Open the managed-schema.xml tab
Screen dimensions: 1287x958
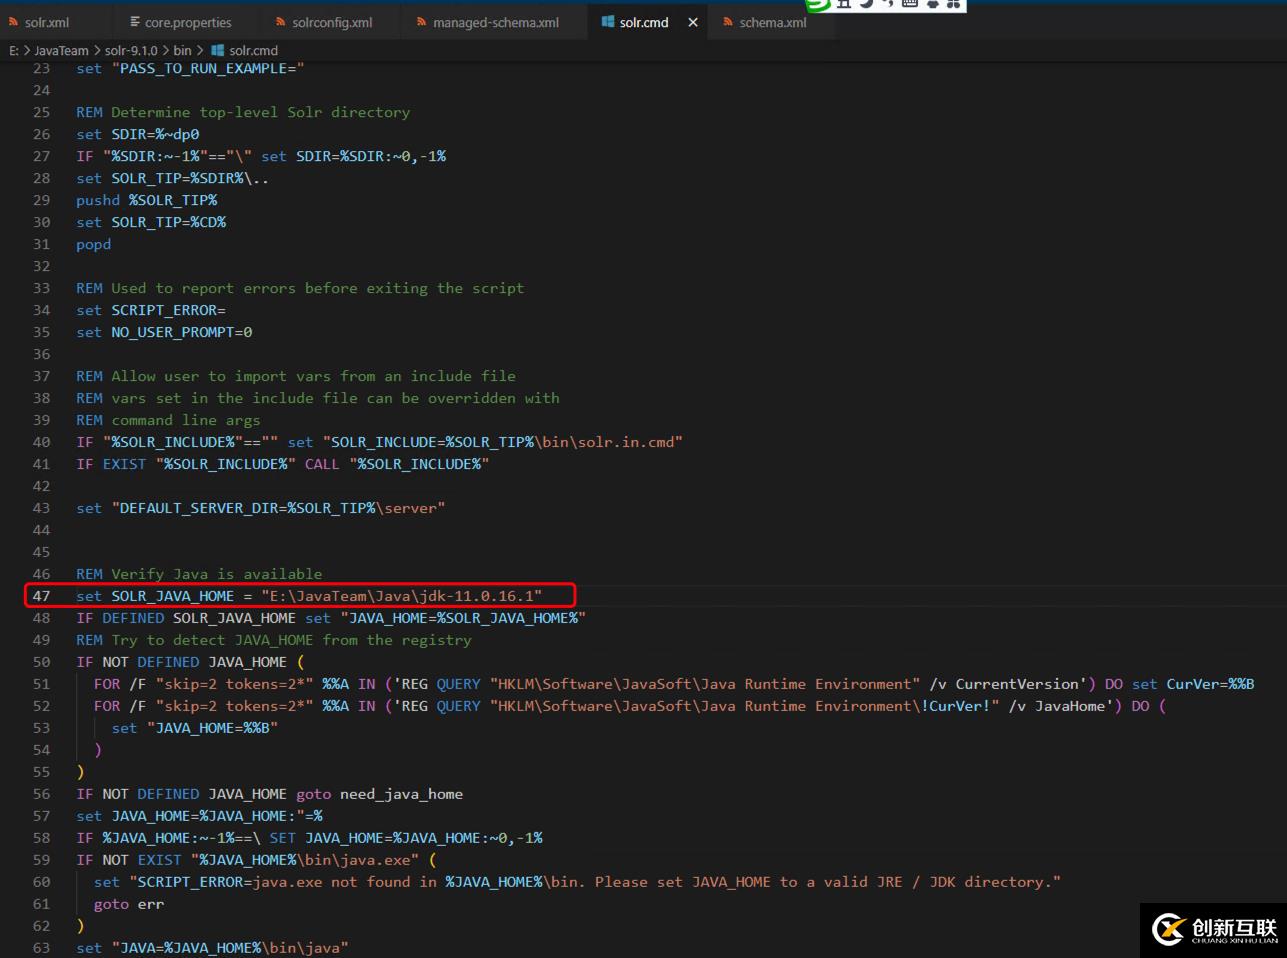[495, 22]
